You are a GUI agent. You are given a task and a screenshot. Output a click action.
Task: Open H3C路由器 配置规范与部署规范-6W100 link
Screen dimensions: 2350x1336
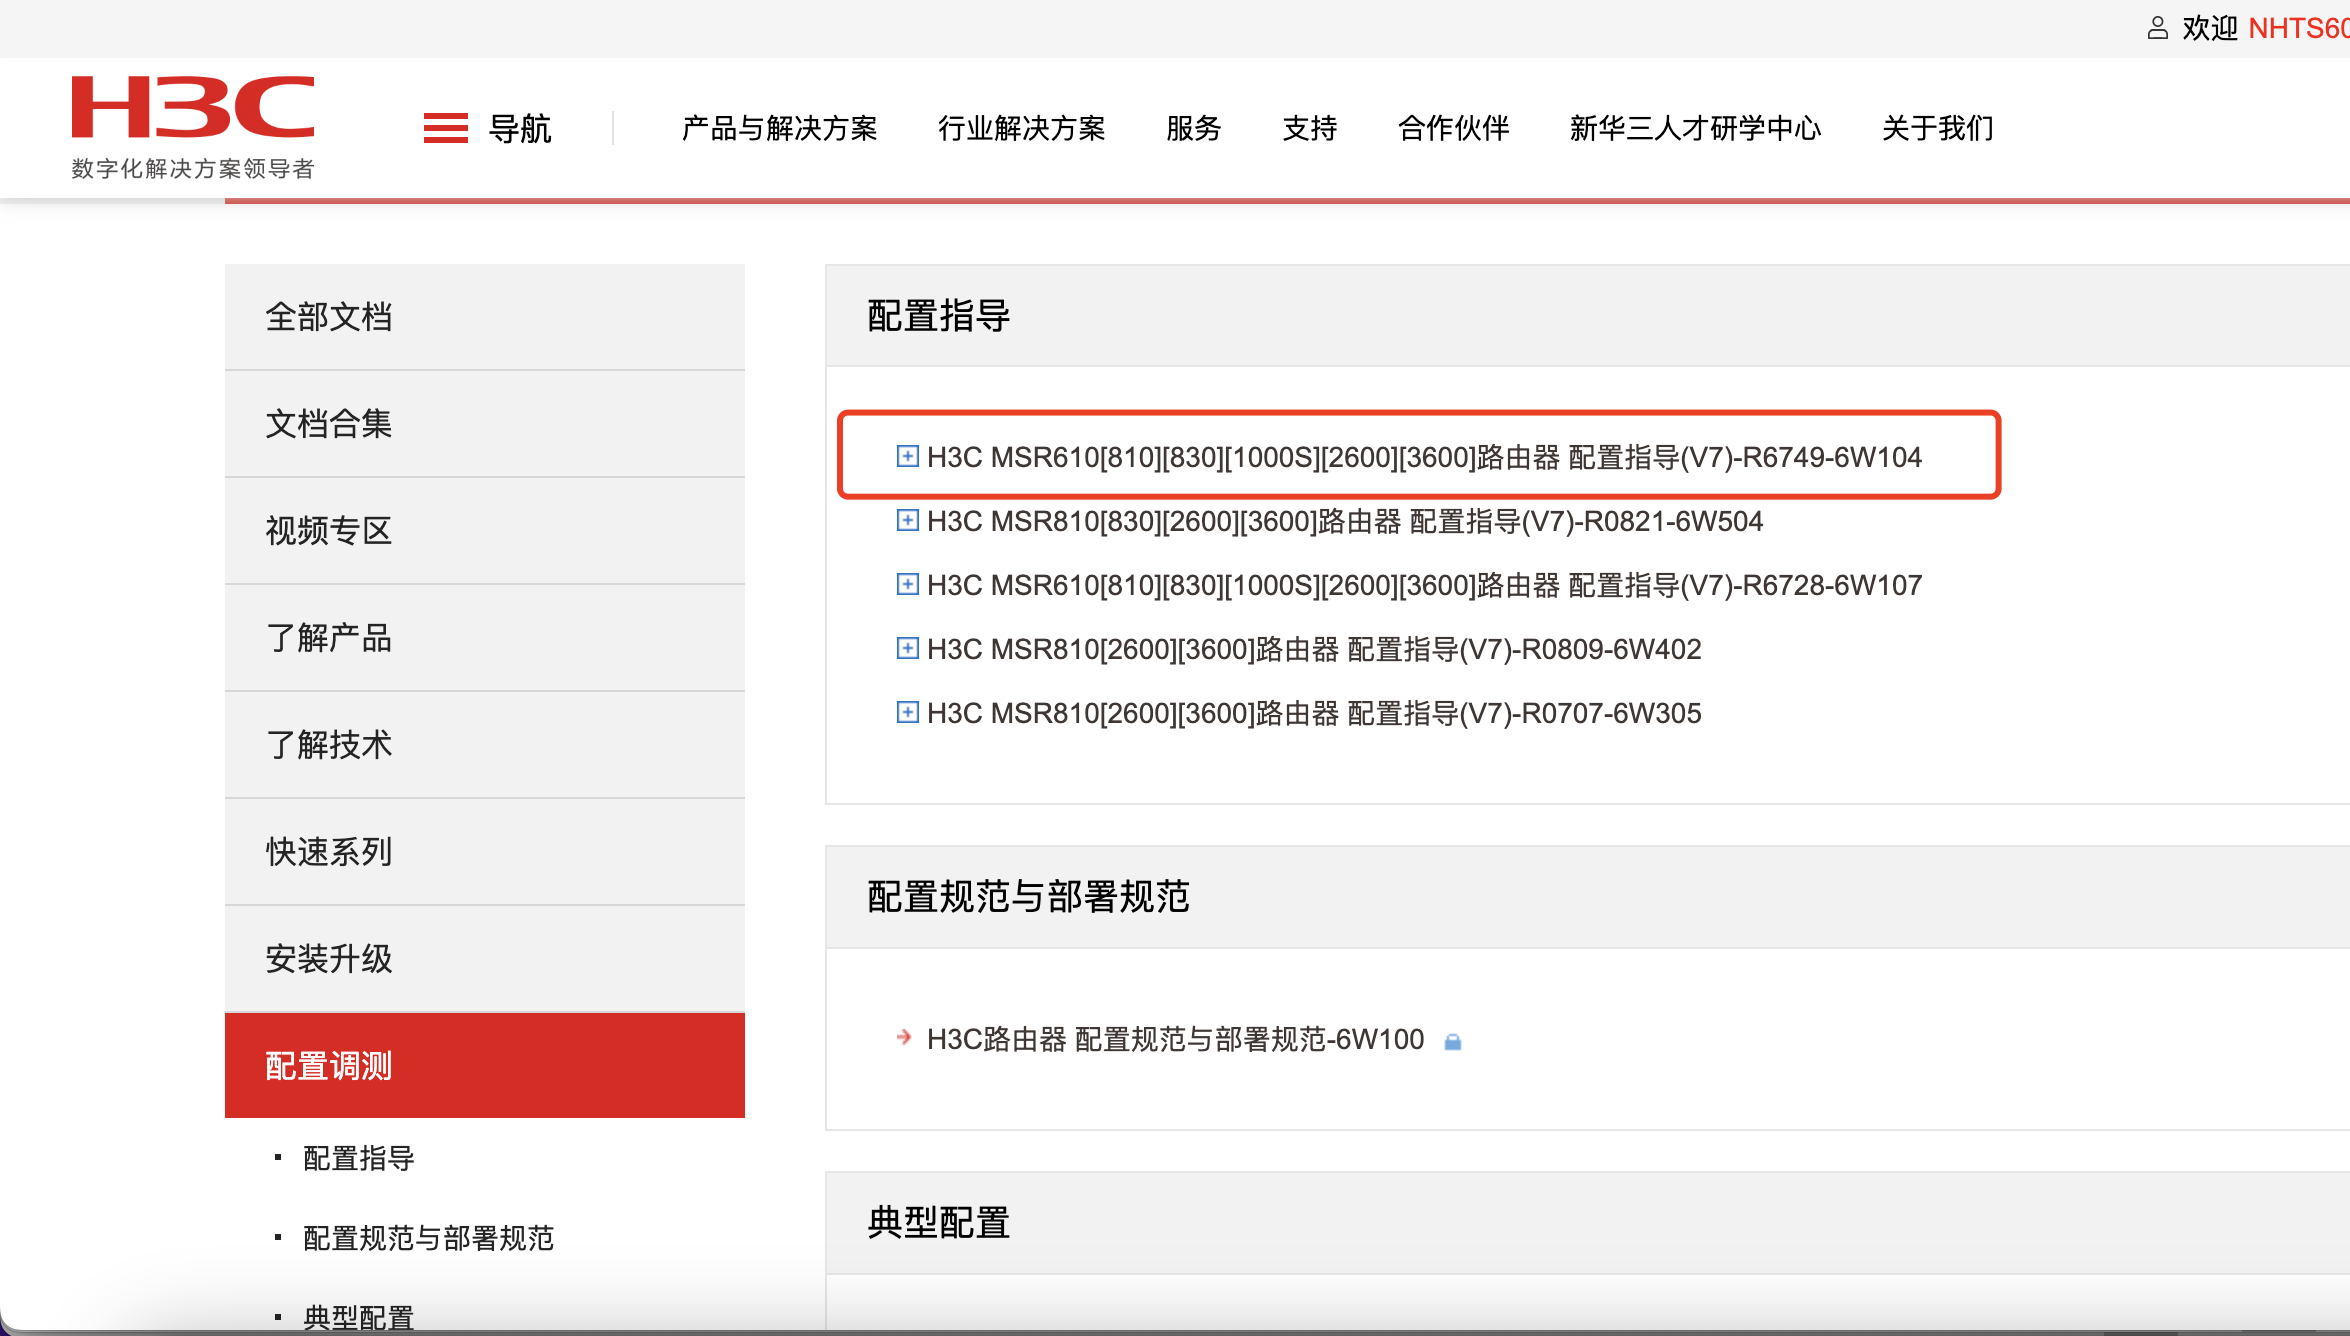pyautogui.click(x=1175, y=1040)
